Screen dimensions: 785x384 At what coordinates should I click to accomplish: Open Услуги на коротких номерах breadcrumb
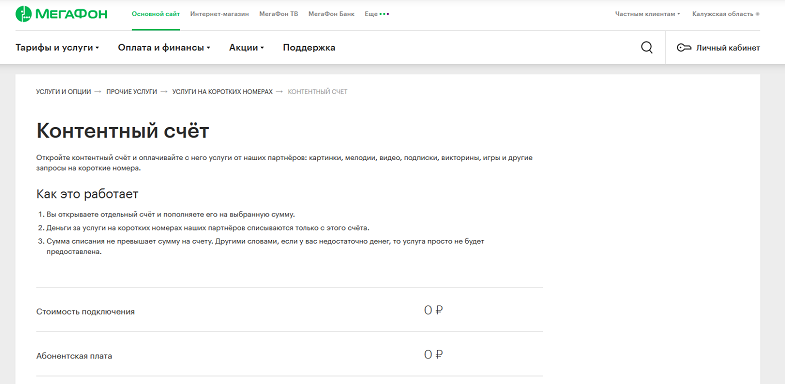[222, 92]
